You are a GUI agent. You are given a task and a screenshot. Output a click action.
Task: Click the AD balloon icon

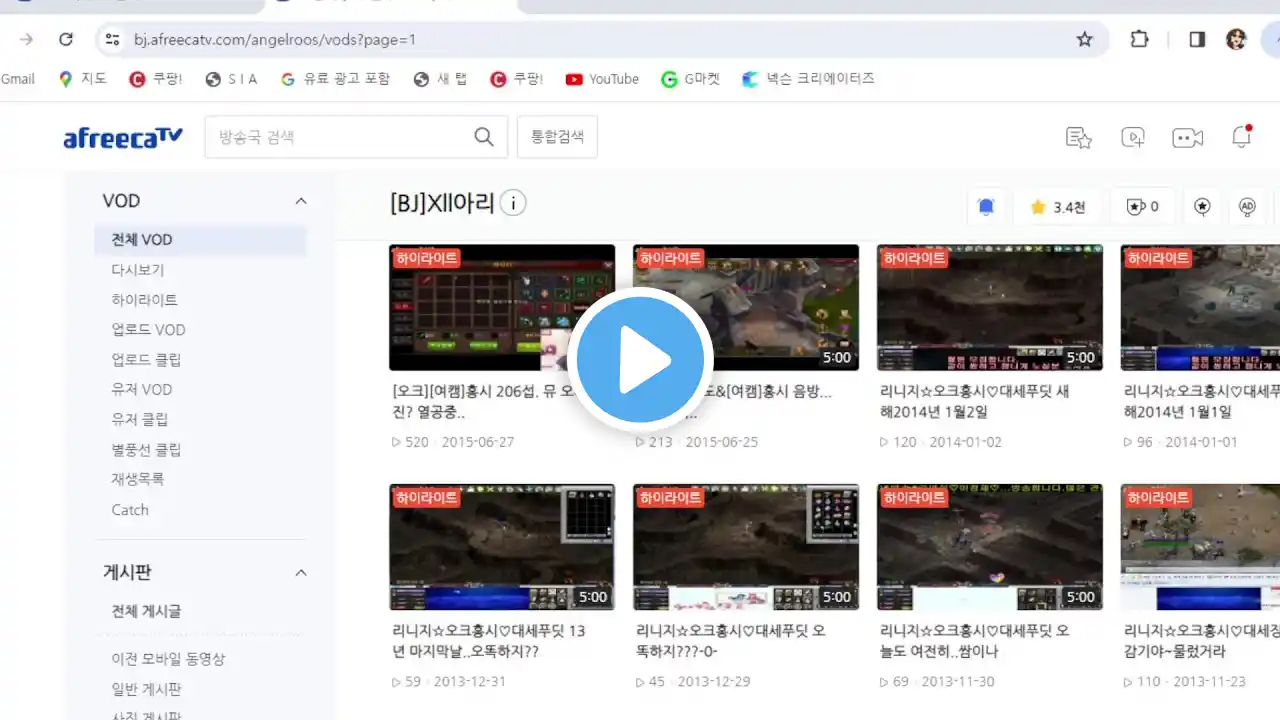[x=1247, y=207]
